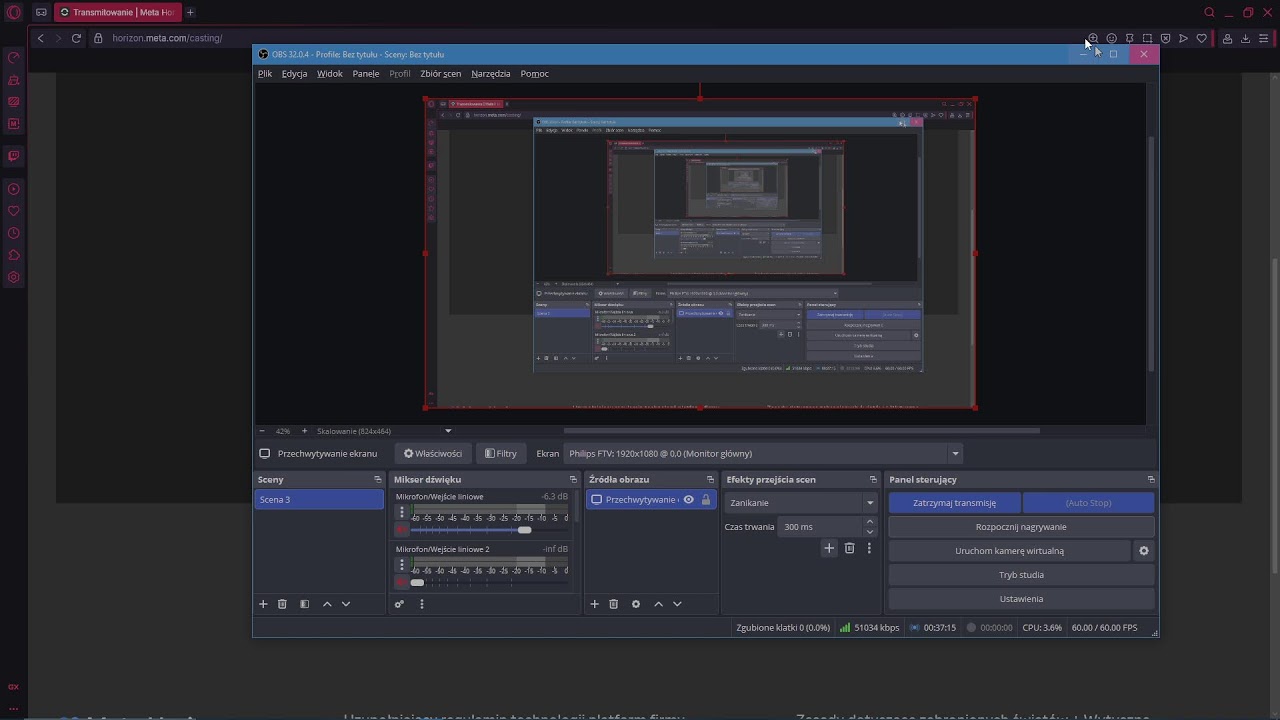The image size is (1280, 720).
Task: Remove the selected scene transition
Action: pos(849,548)
